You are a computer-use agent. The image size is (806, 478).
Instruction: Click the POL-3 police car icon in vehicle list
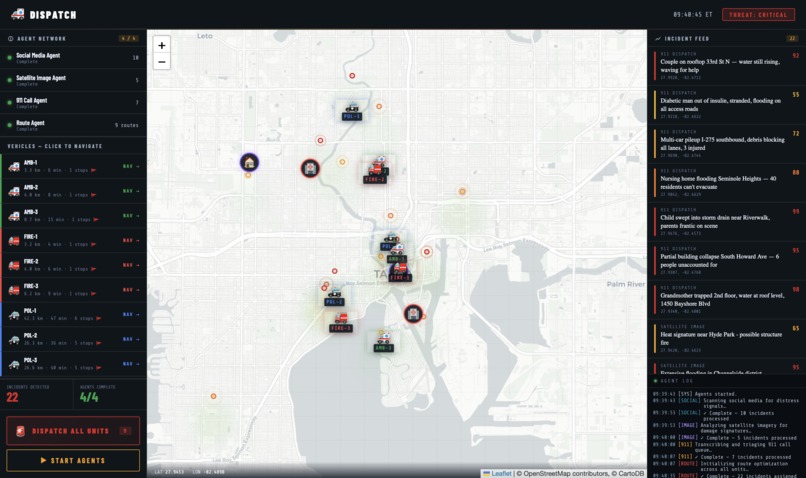14,364
